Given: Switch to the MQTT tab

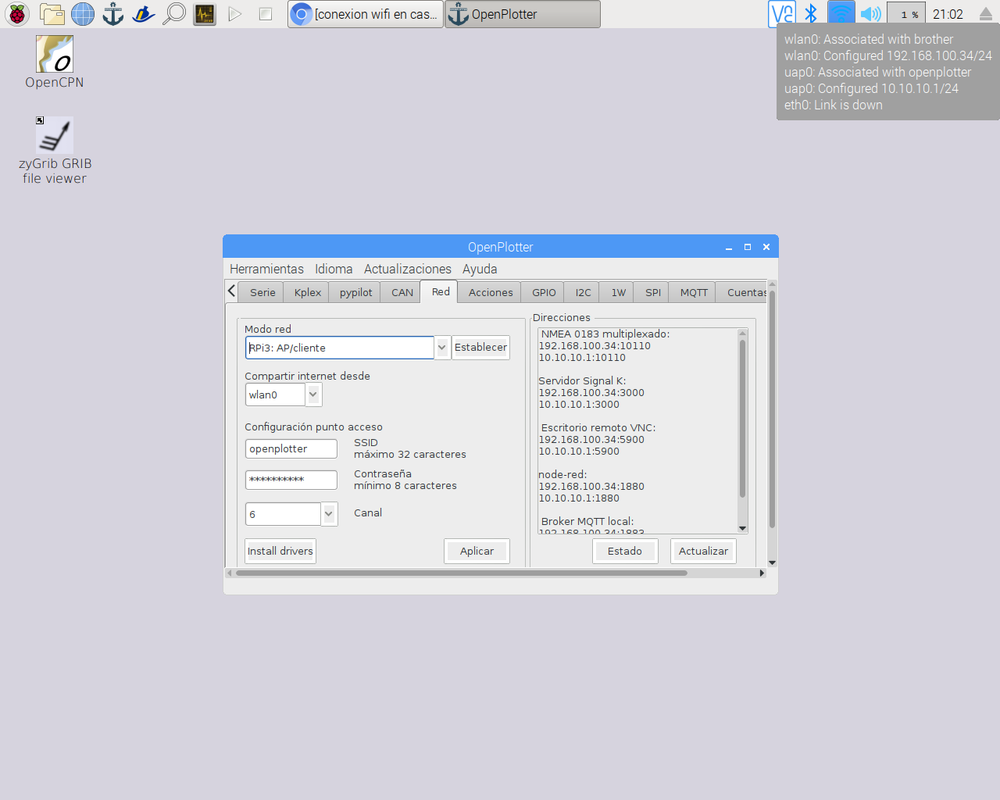Looking at the screenshot, I should (x=693, y=292).
